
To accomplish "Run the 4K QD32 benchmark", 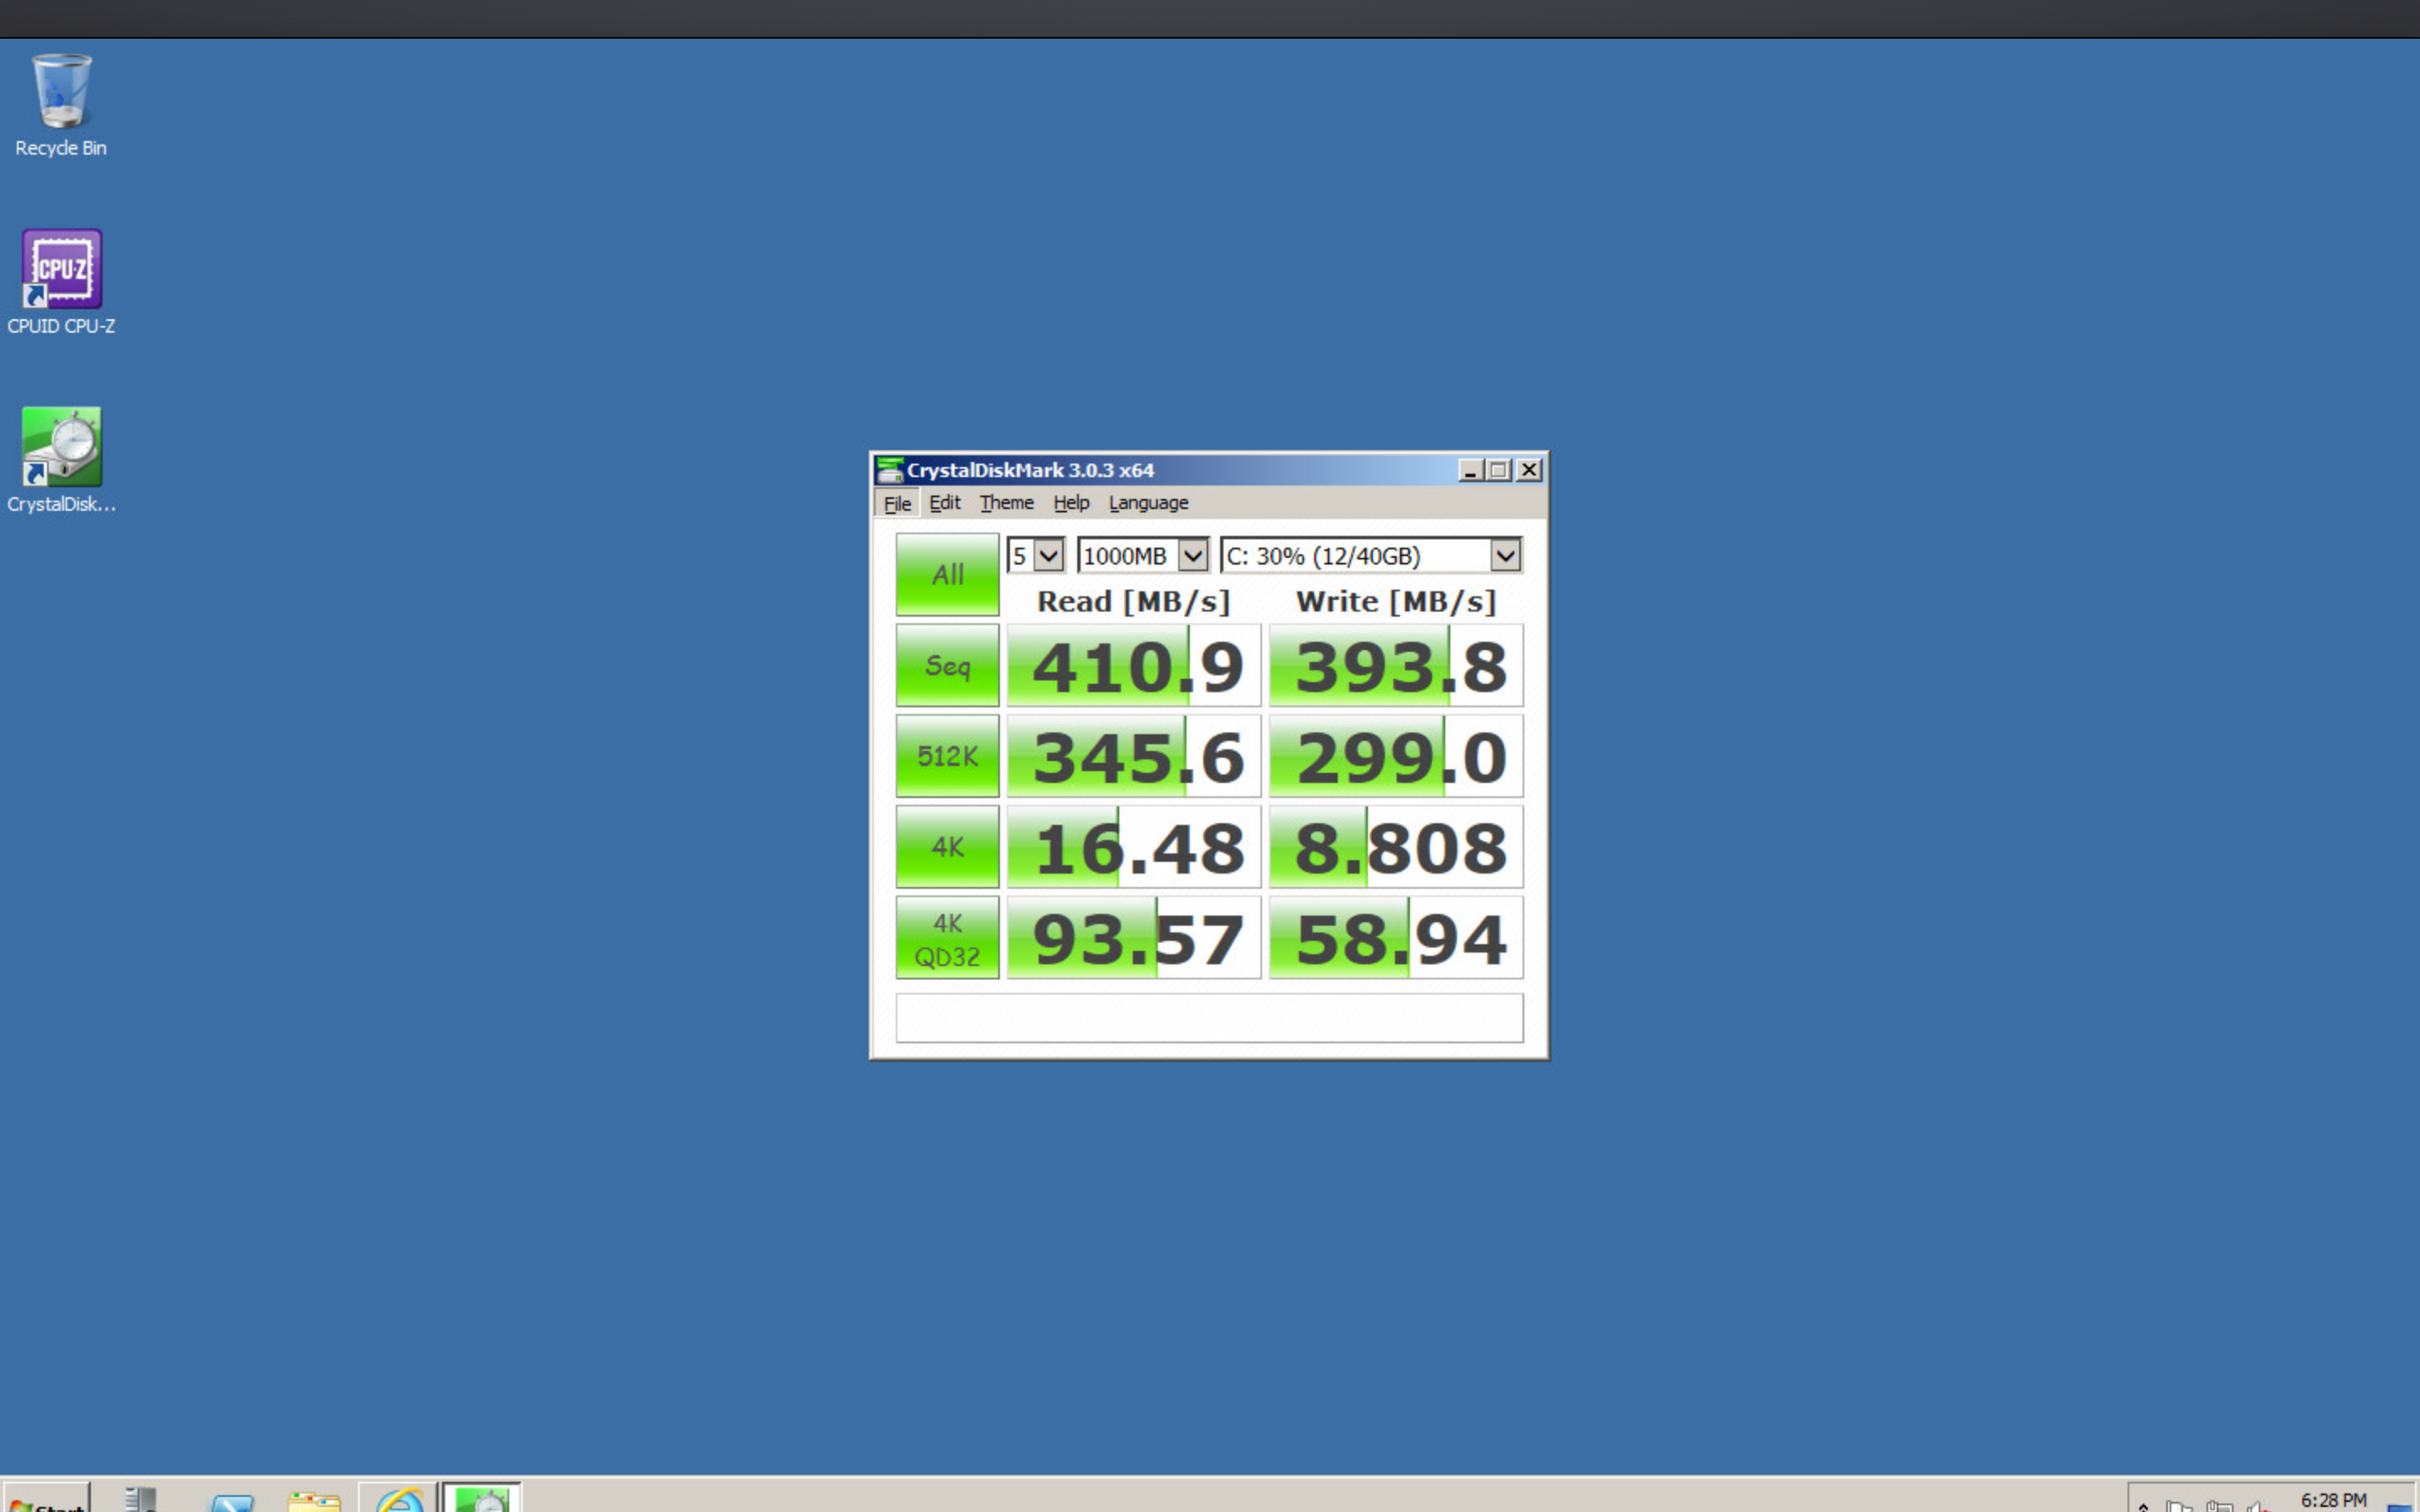I will [947, 938].
